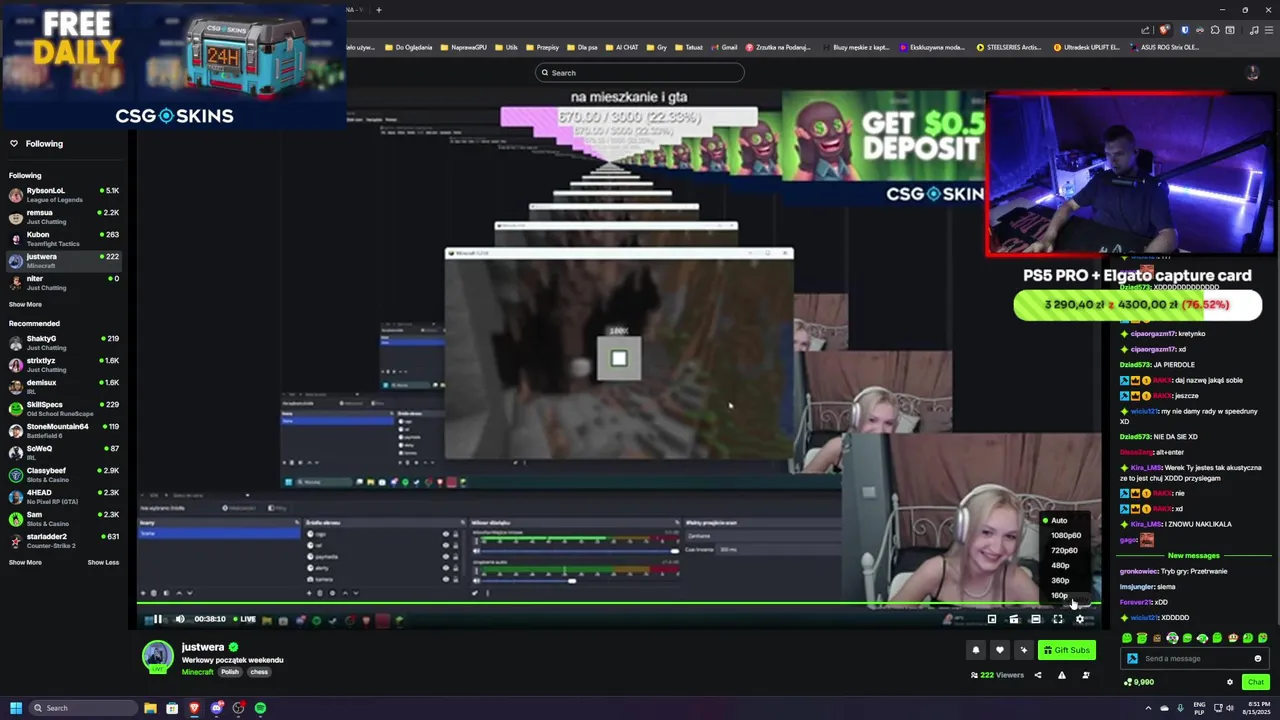
Task: Open Spotify from the taskbar
Action: point(260,708)
